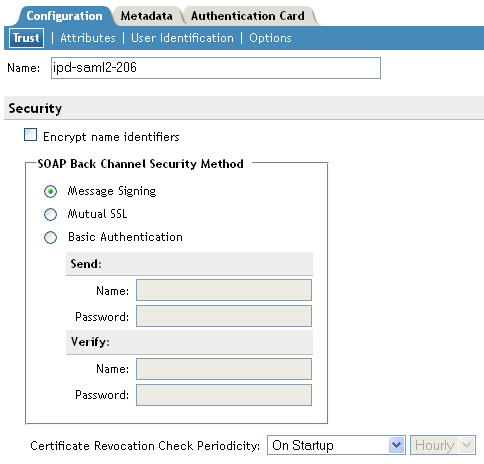This screenshot has width=484, height=464.
Task: Enable Encrypt name identifiers checkbox
Action: (x=30, y=135)
